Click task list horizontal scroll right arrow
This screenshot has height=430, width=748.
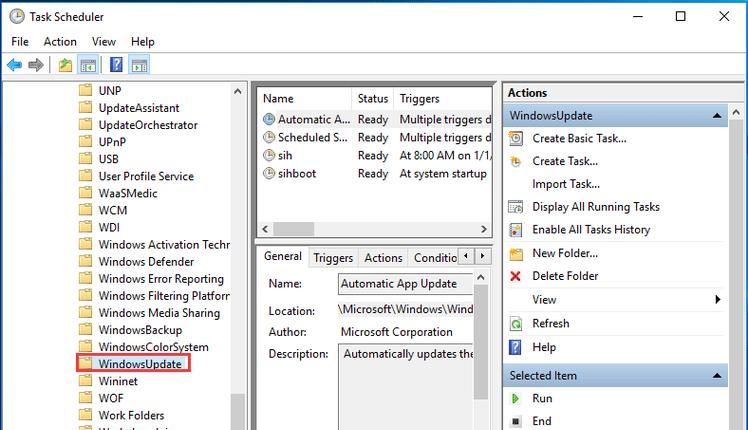[x=484, y=229]
